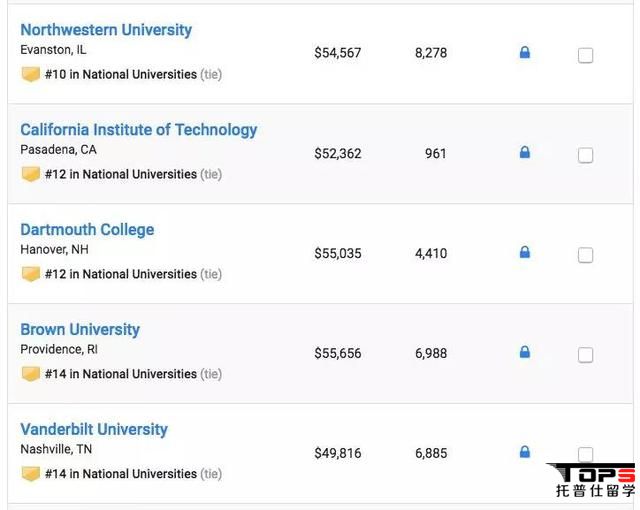Click the lock icon for Northwestern University
This screenshot has width=640, height=510.
point(525,52)
